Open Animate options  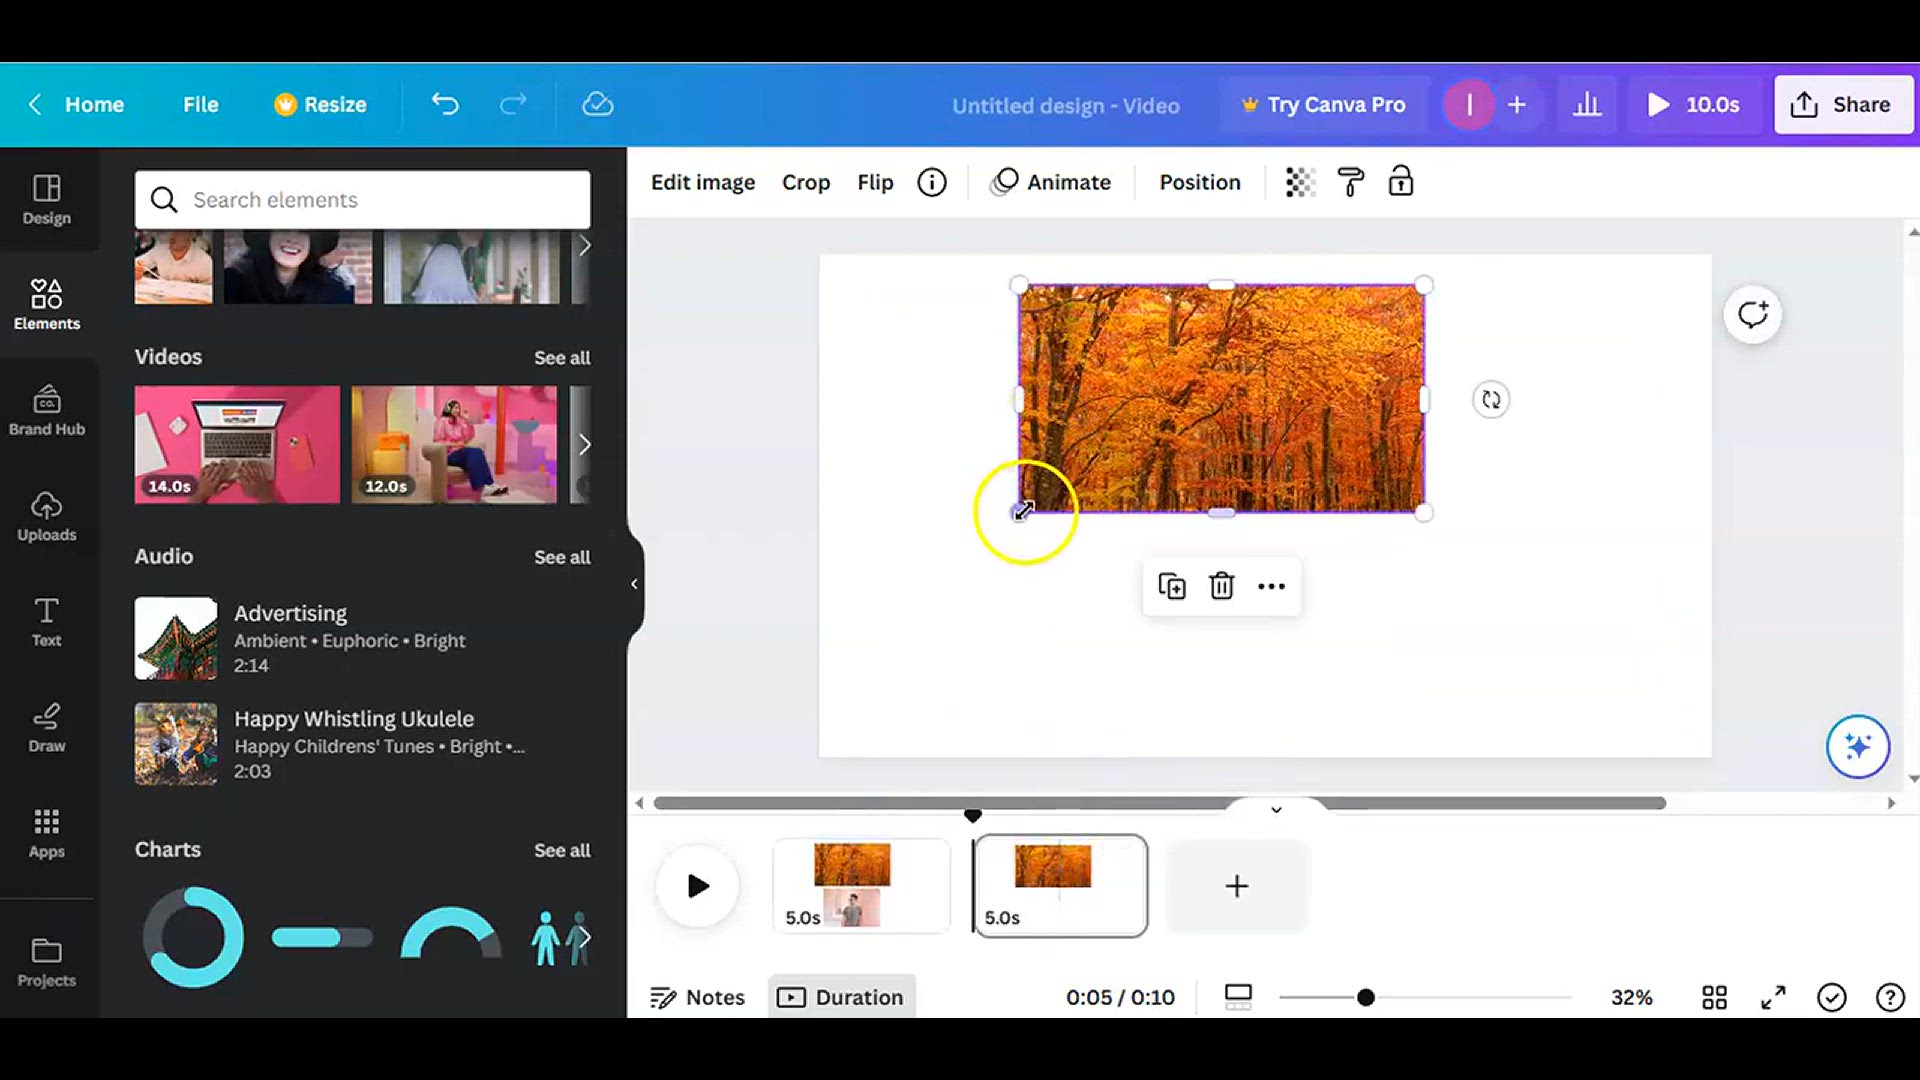click(1051, 183)
